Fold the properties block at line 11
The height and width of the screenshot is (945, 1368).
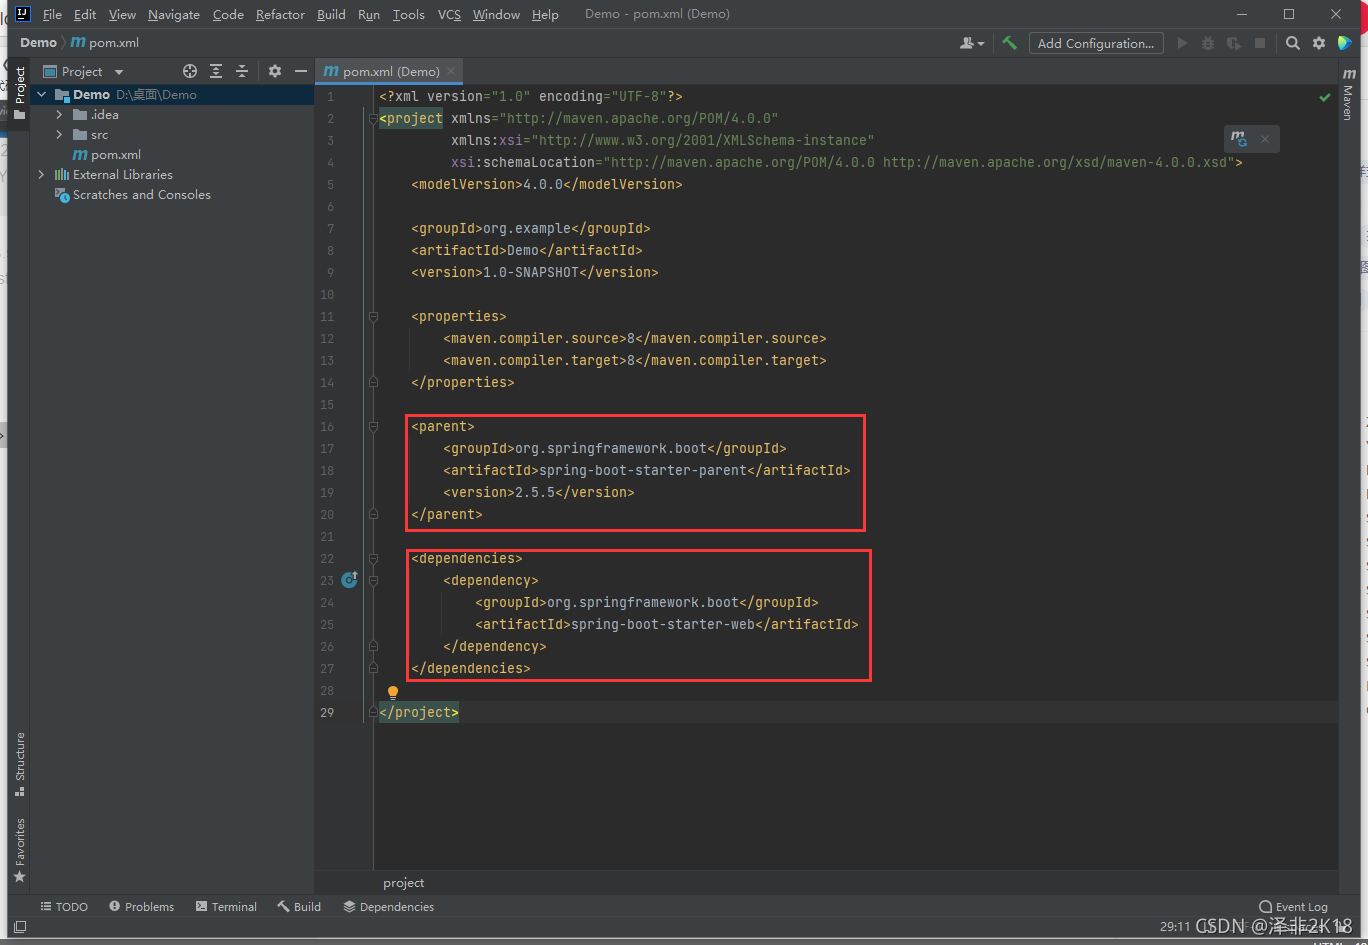point(373,317)
